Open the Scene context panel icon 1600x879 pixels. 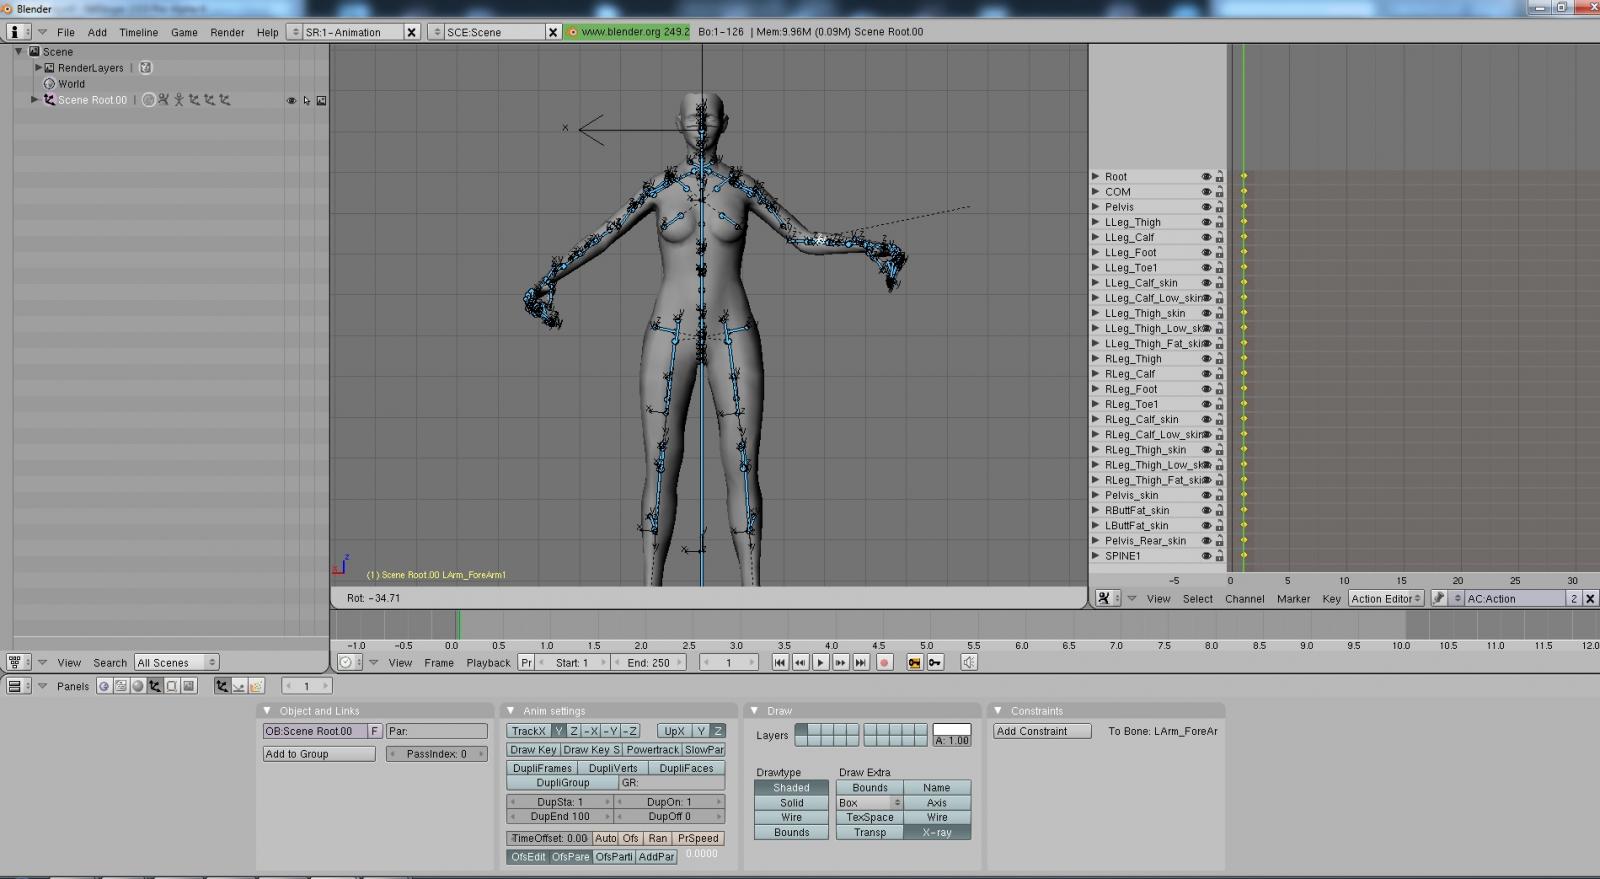point(189,686)
